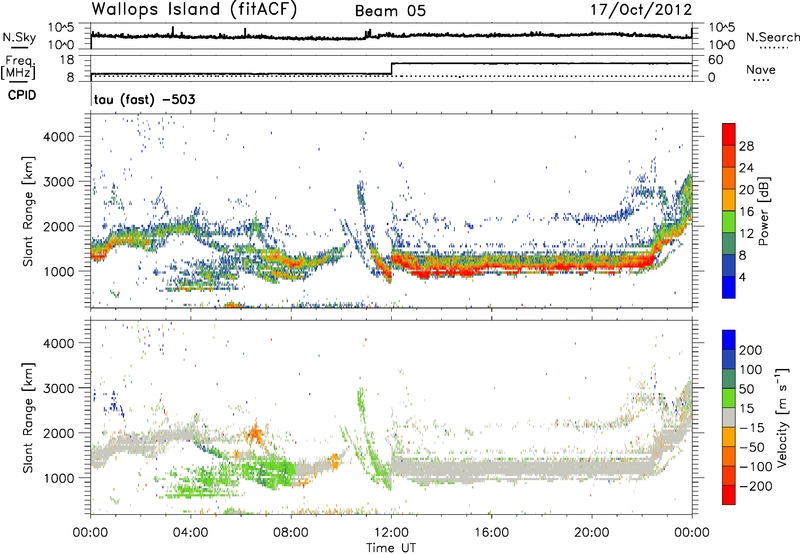This screenshot has width=800, height=554.
Task: Click the grey -15 to 15 velocity color segment
Action: click(x=729, y=418)
